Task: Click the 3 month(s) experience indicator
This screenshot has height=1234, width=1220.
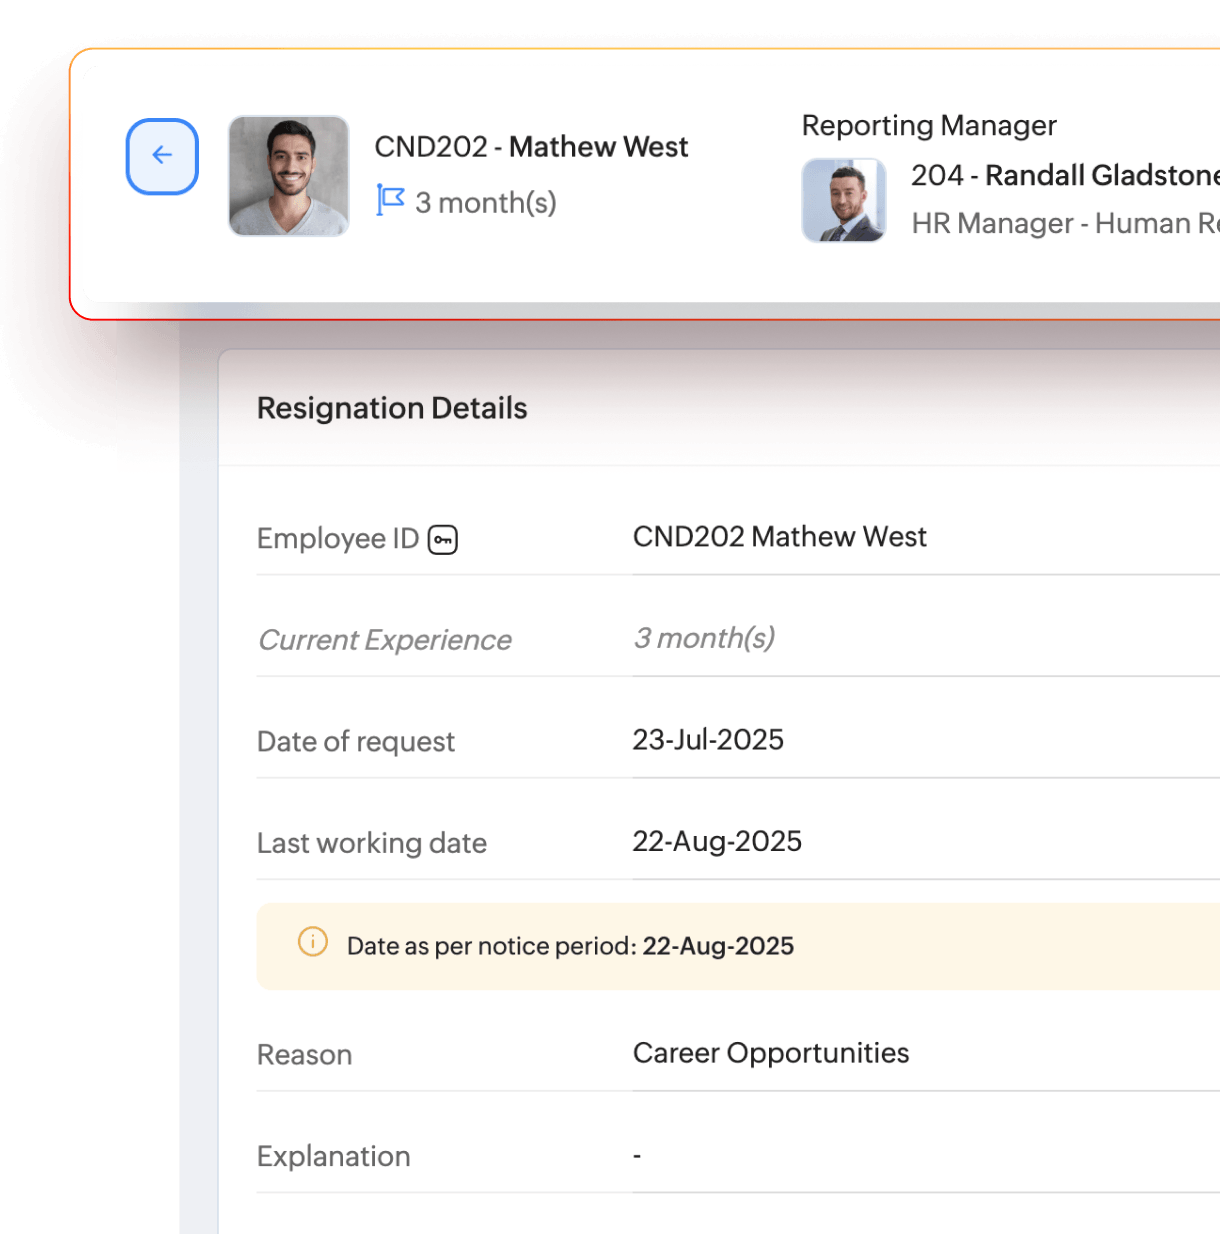Action: click(x=486, y=202)
